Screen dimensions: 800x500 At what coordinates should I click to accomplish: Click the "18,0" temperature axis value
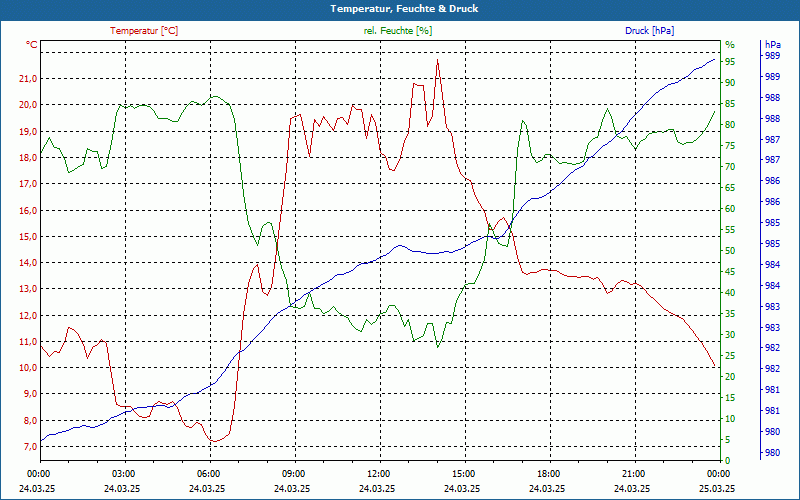(x=28, y=157)
